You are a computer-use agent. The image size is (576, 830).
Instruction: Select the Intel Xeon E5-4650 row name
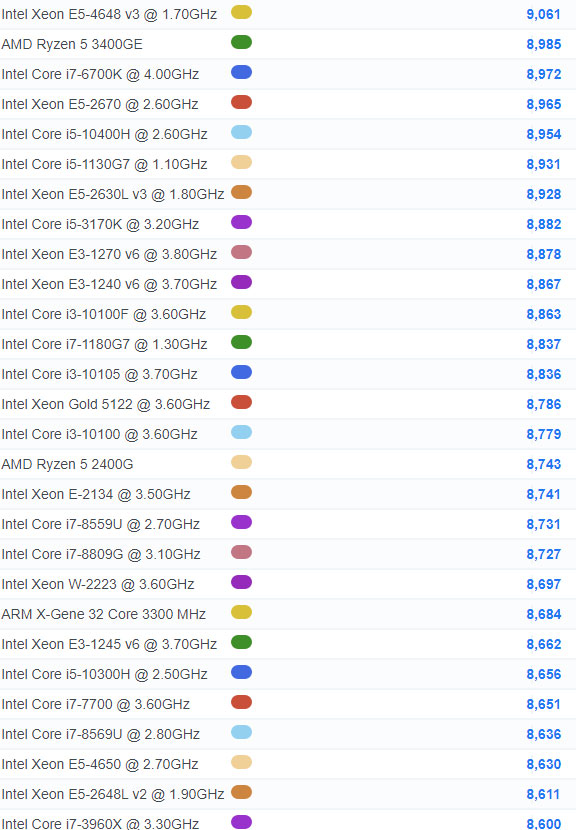[x=100, y=764]
